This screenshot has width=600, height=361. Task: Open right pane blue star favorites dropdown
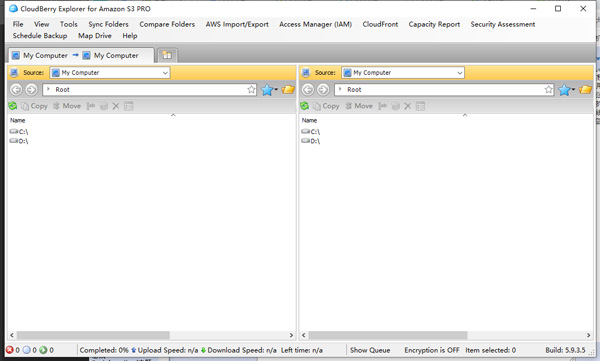(x=567, y=90)
